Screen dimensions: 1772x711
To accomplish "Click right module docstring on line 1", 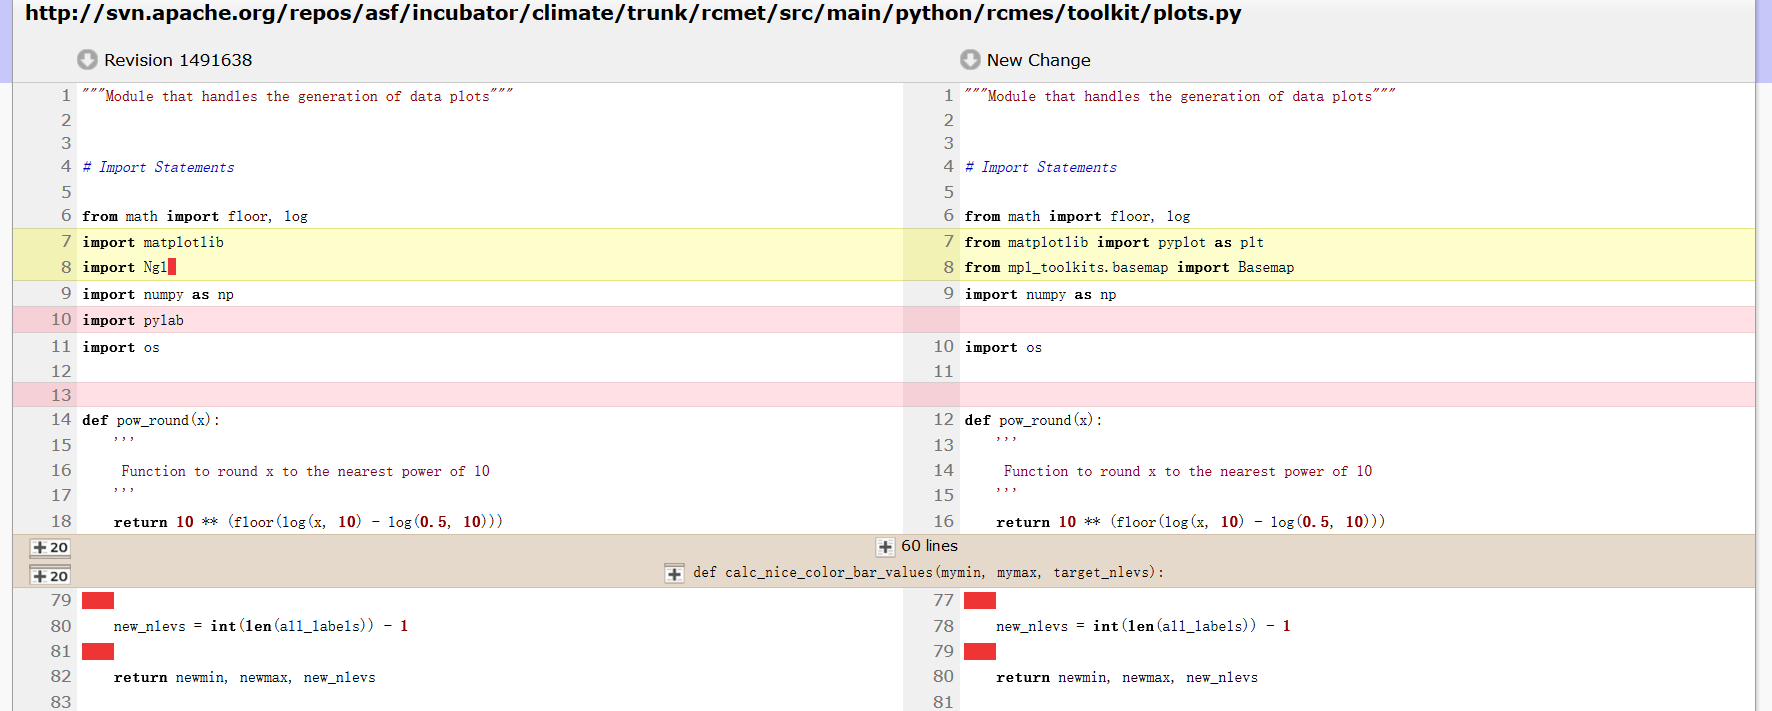I will pyautogui.click(x=1180, y=96).
